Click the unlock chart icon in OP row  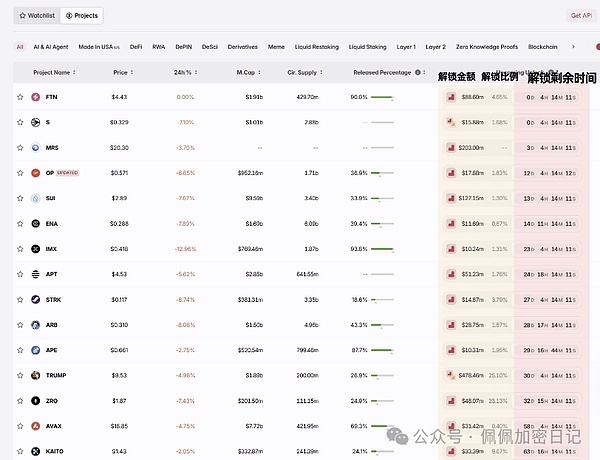[x=451, y=173]
